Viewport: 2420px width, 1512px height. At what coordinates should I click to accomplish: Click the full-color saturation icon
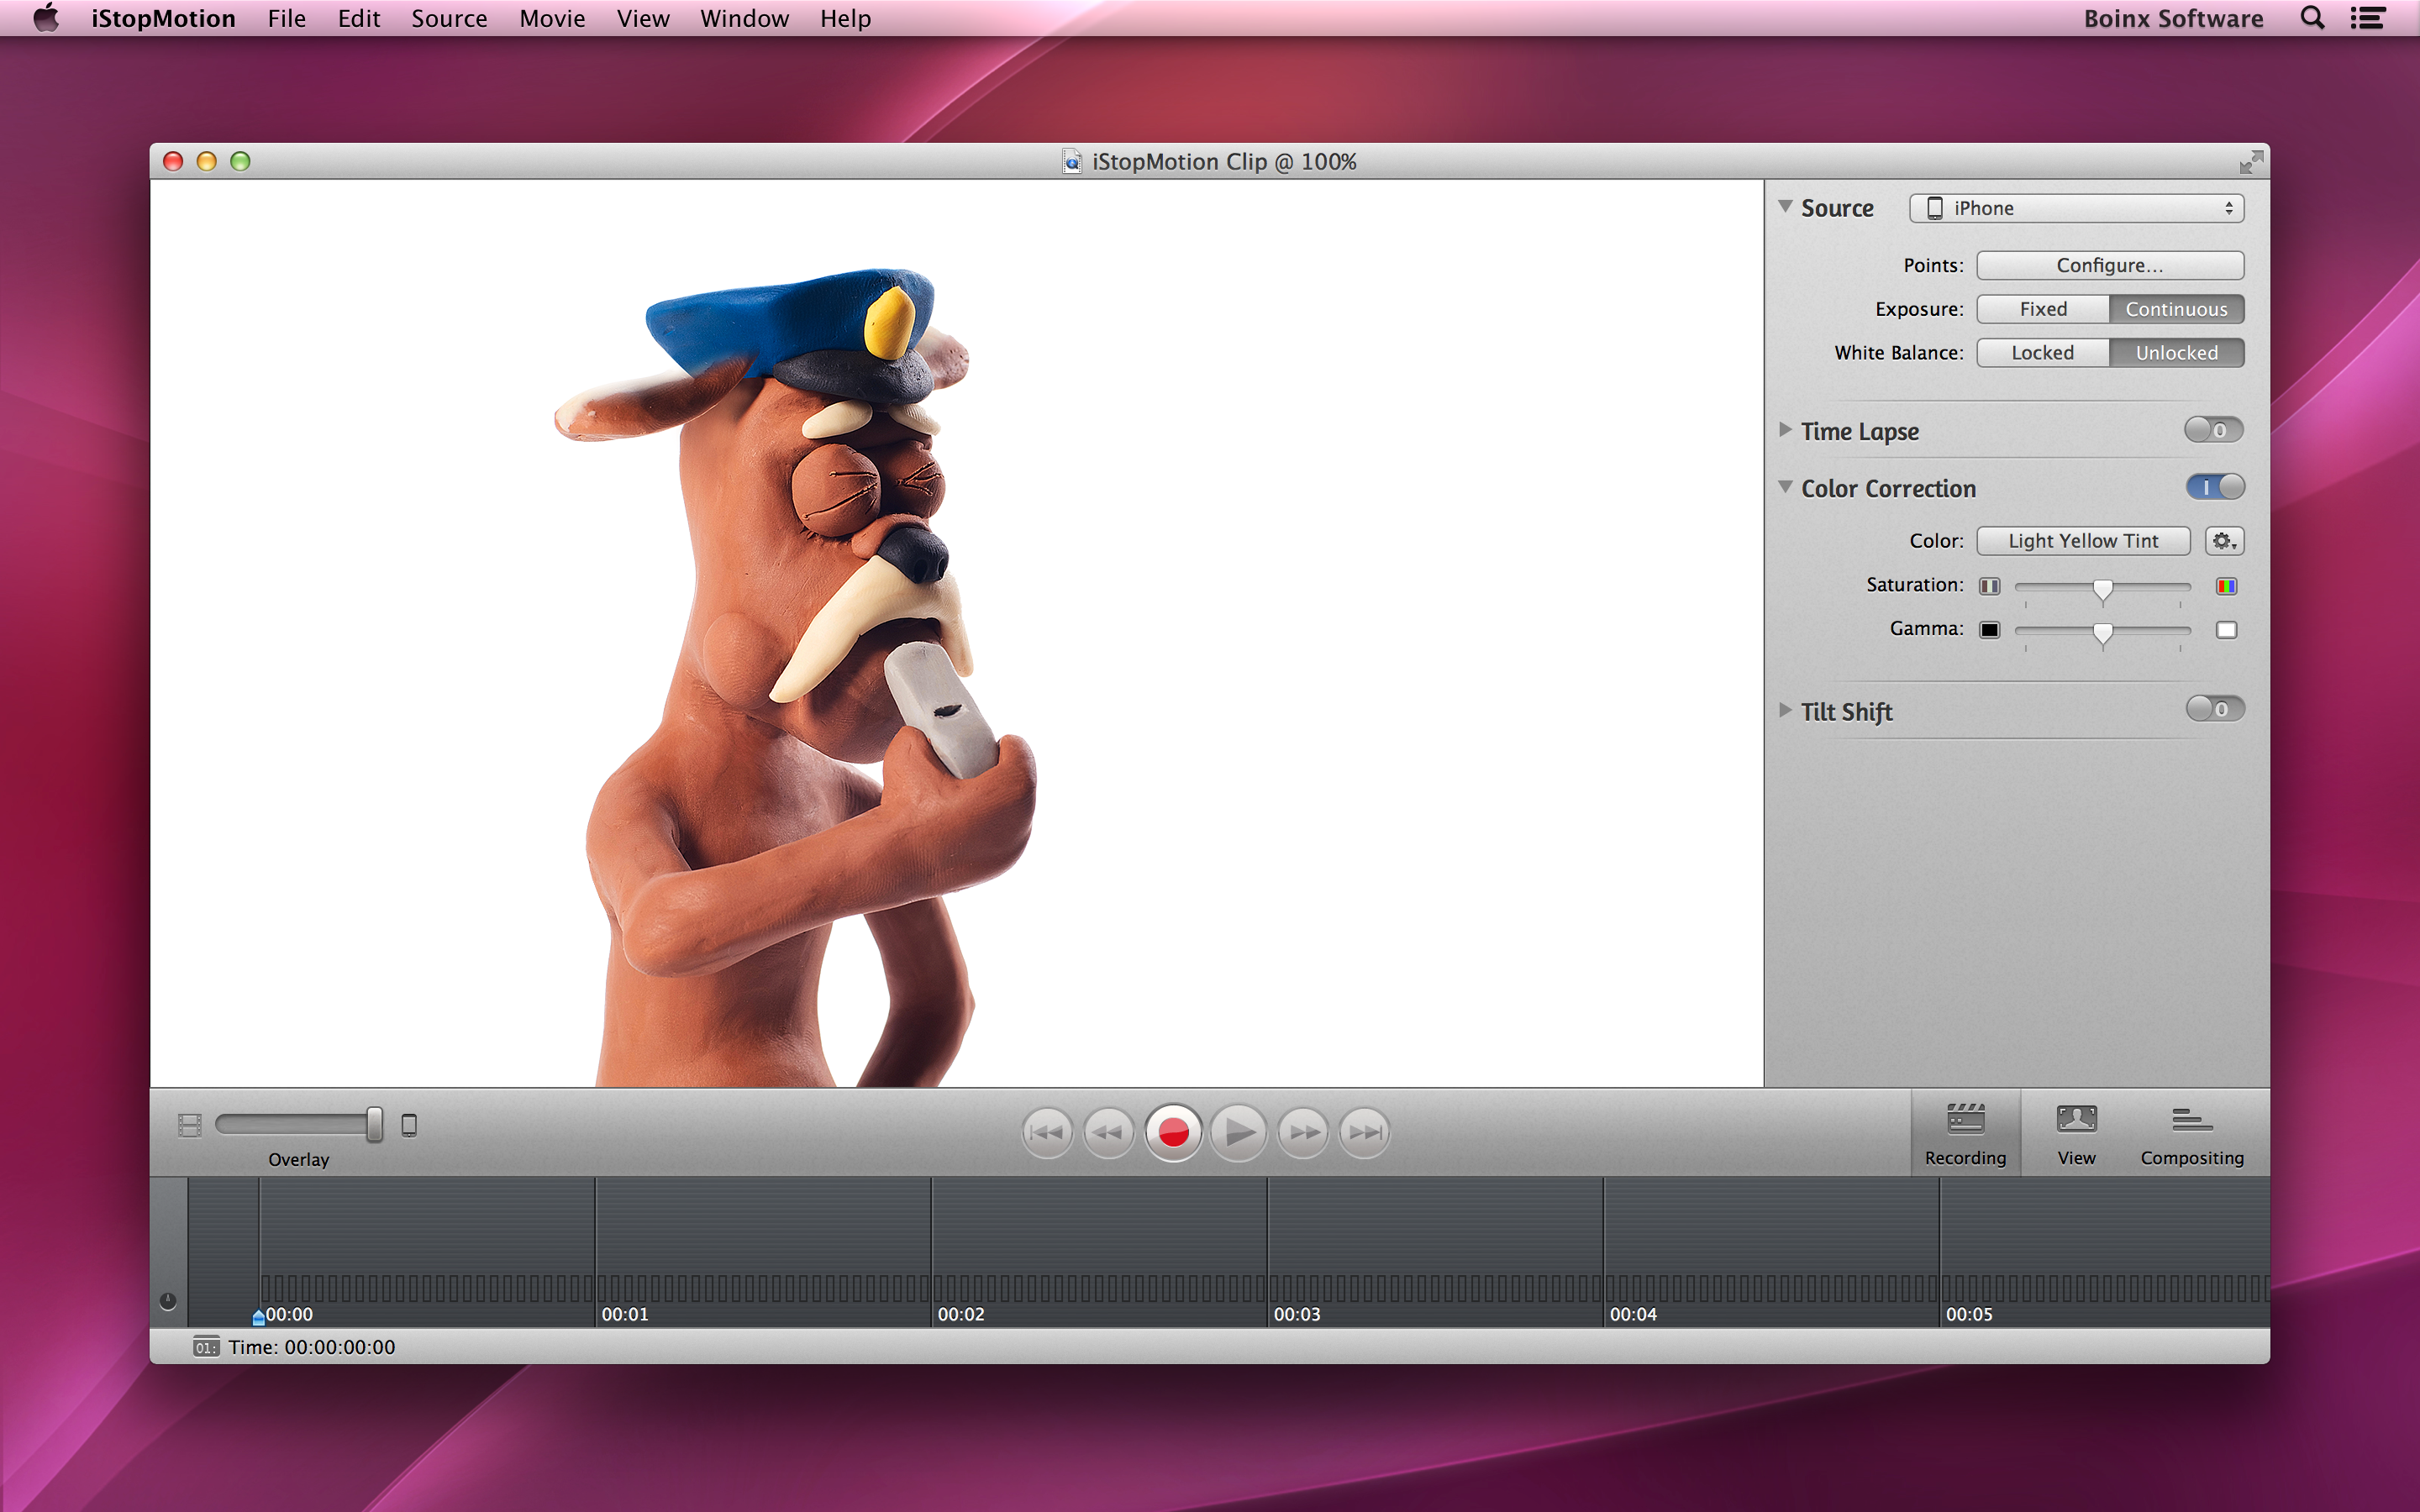(2226, 586)
